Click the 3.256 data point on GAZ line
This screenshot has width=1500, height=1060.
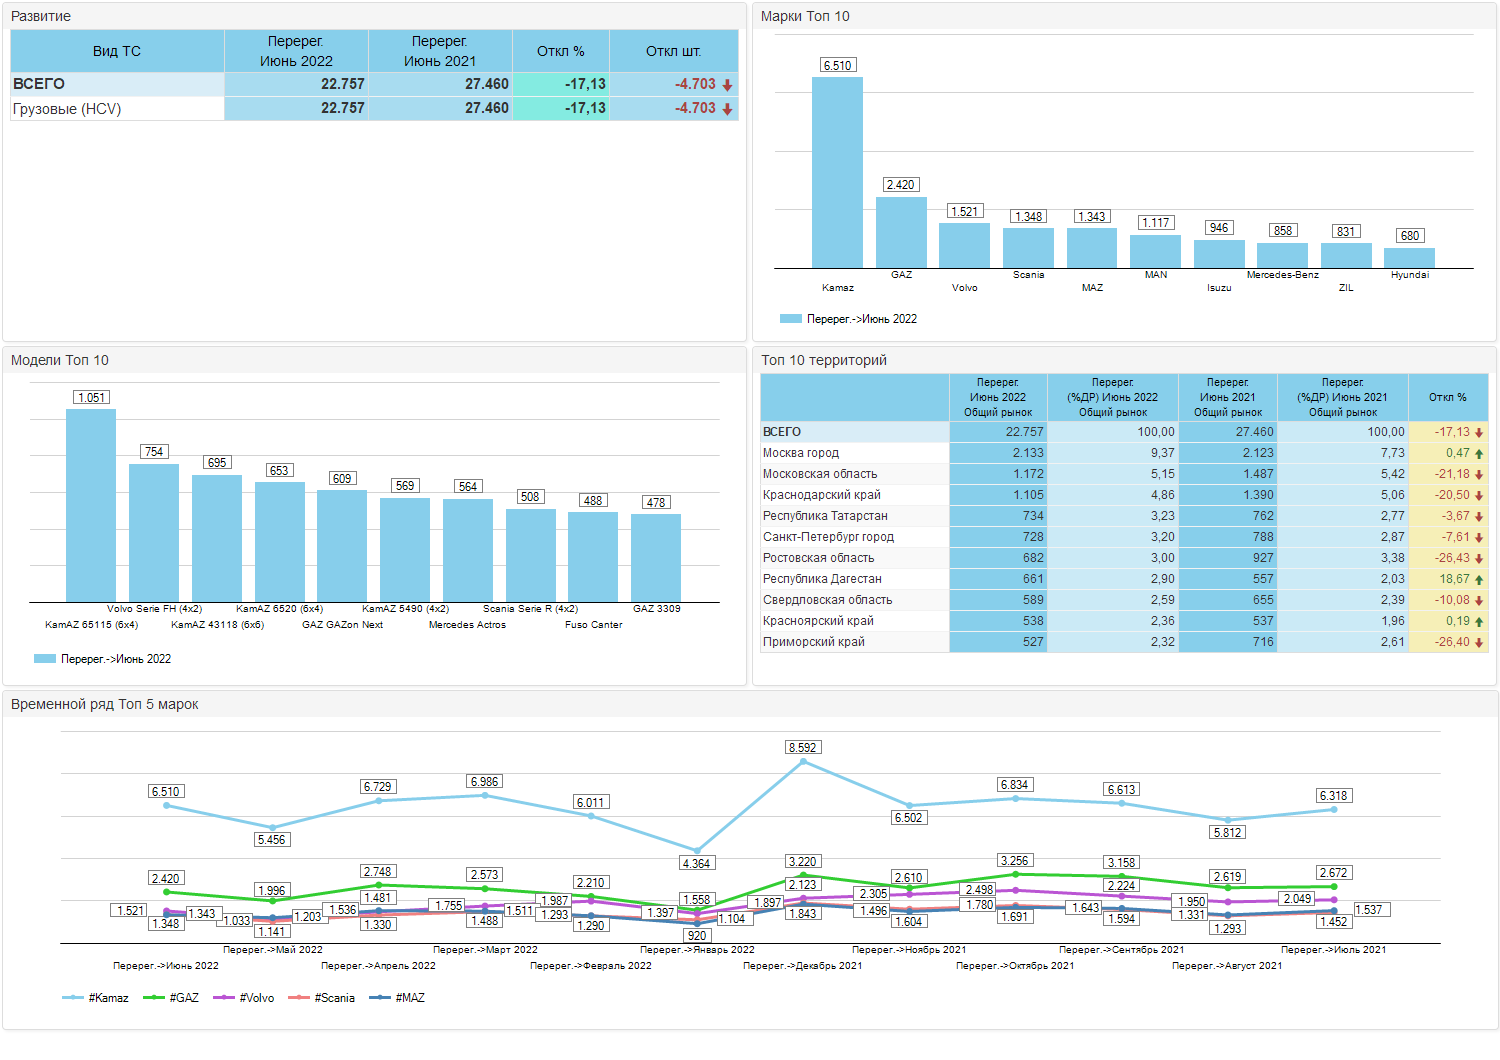(x=1015, y=874)
